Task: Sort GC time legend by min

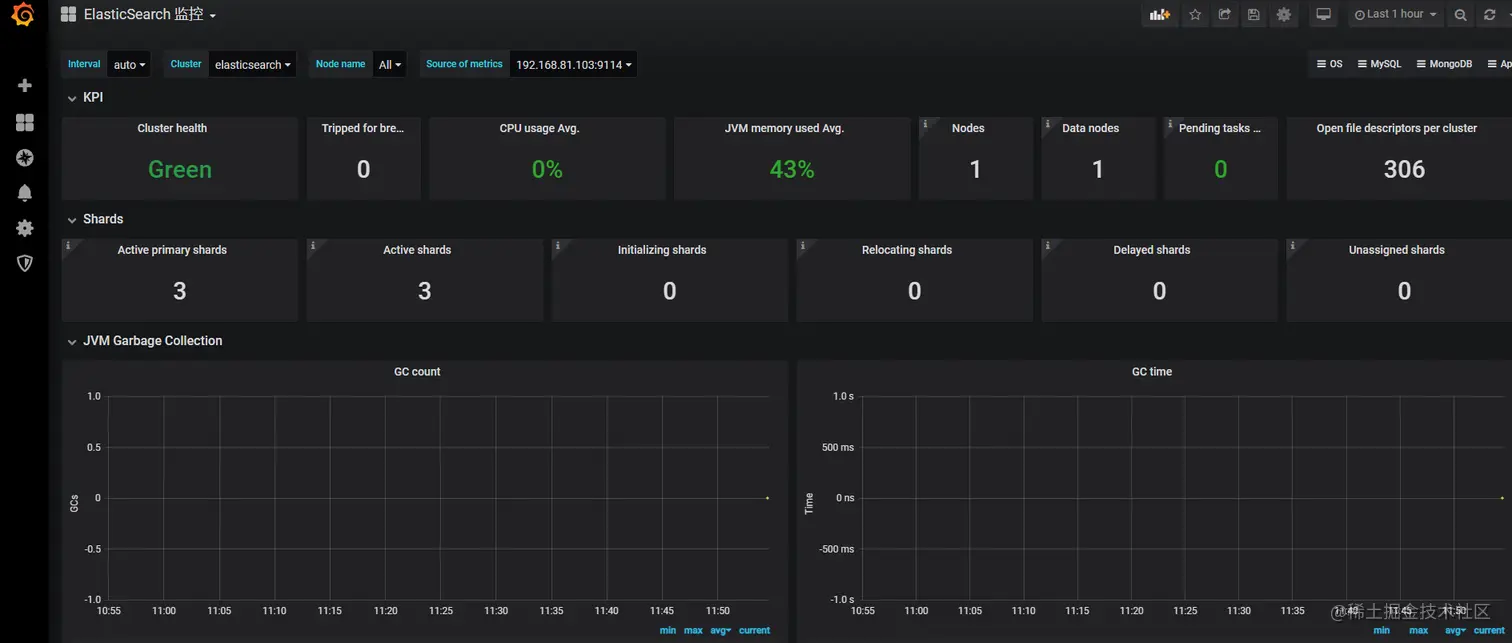Action: 1381,631
